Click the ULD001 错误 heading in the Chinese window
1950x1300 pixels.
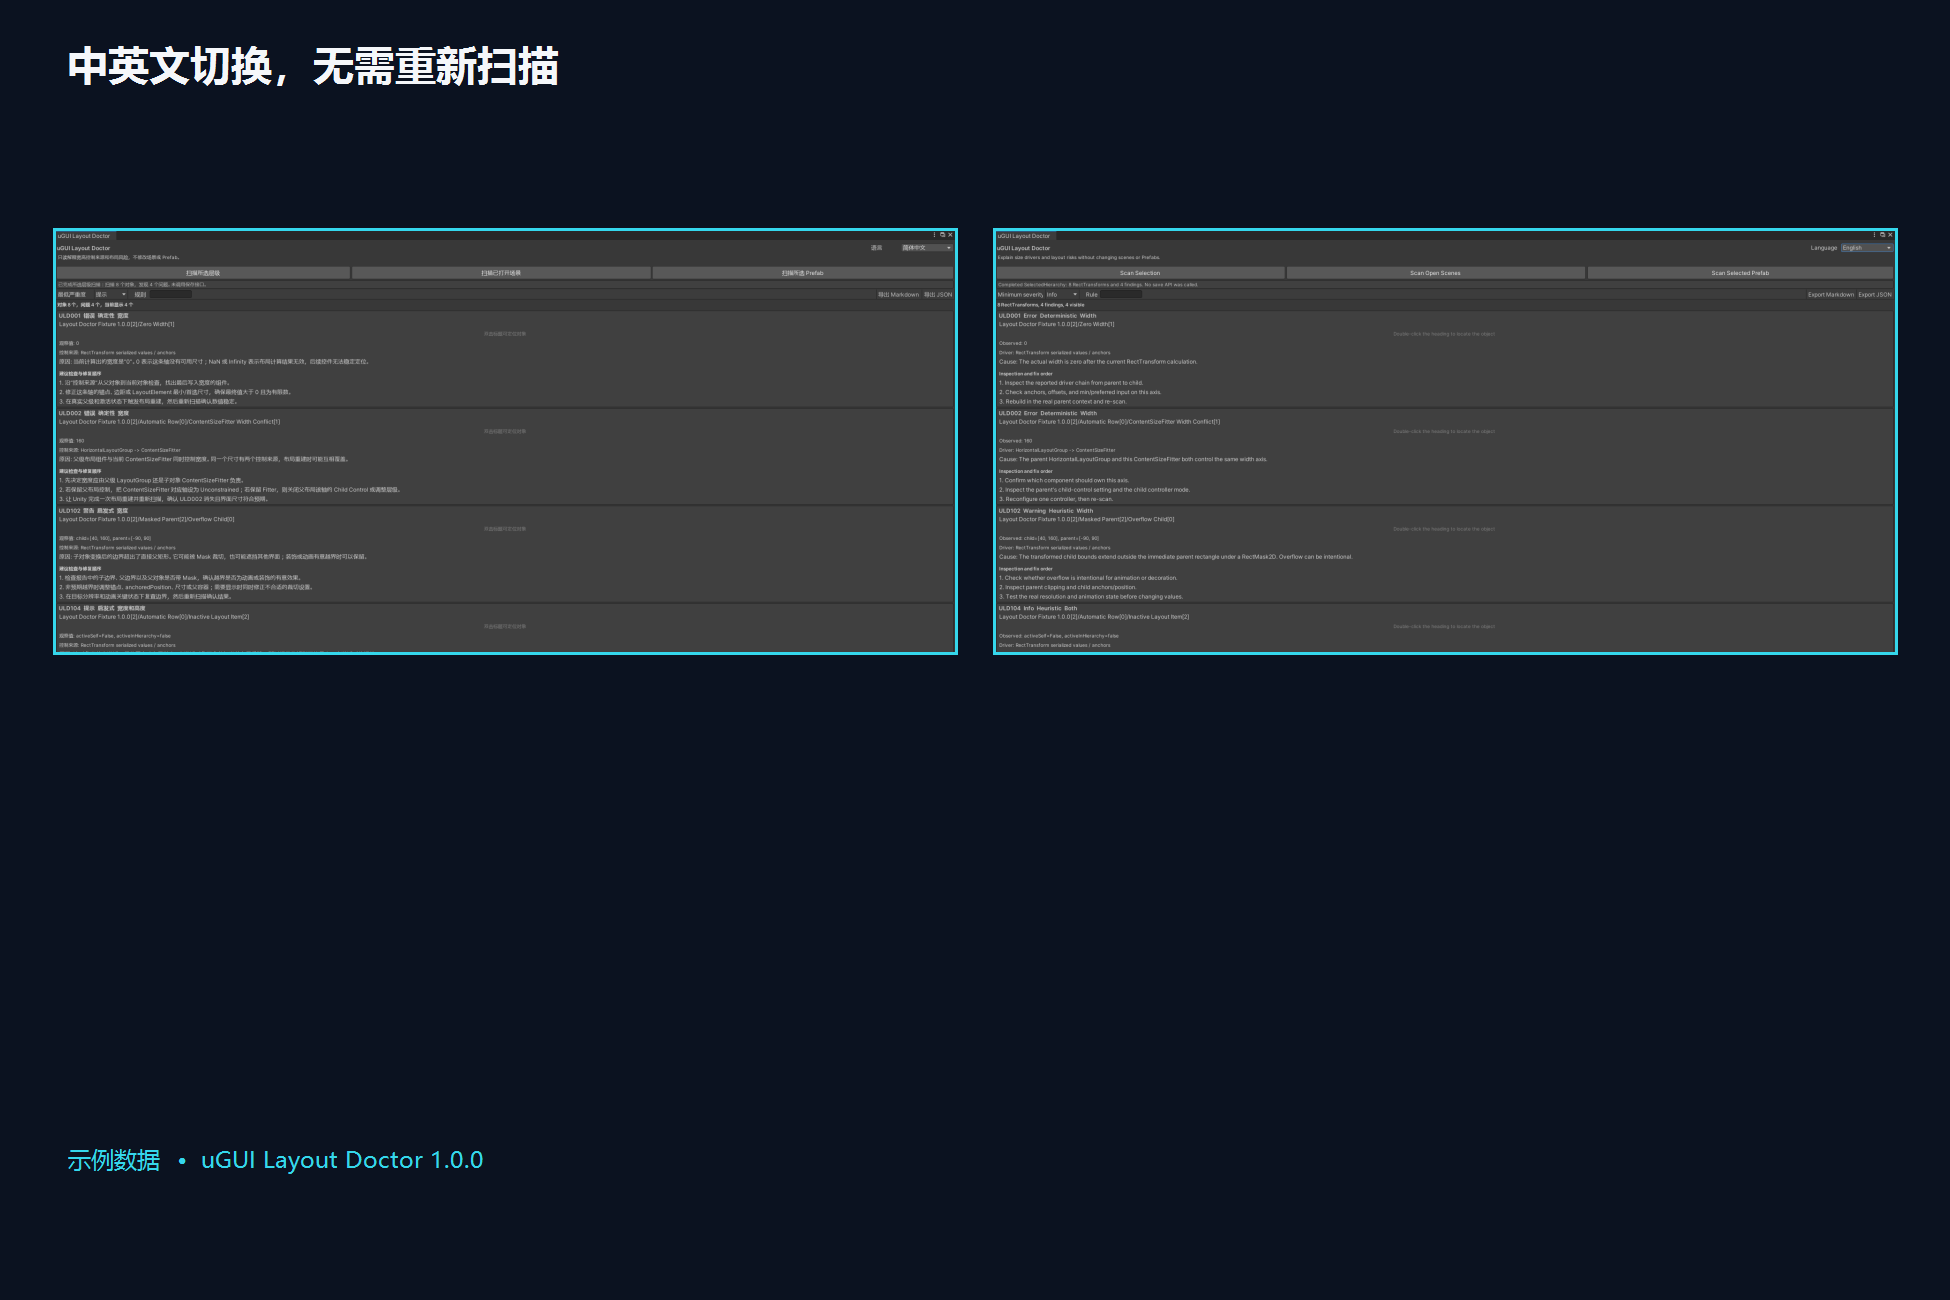click(x=94, y=316)
